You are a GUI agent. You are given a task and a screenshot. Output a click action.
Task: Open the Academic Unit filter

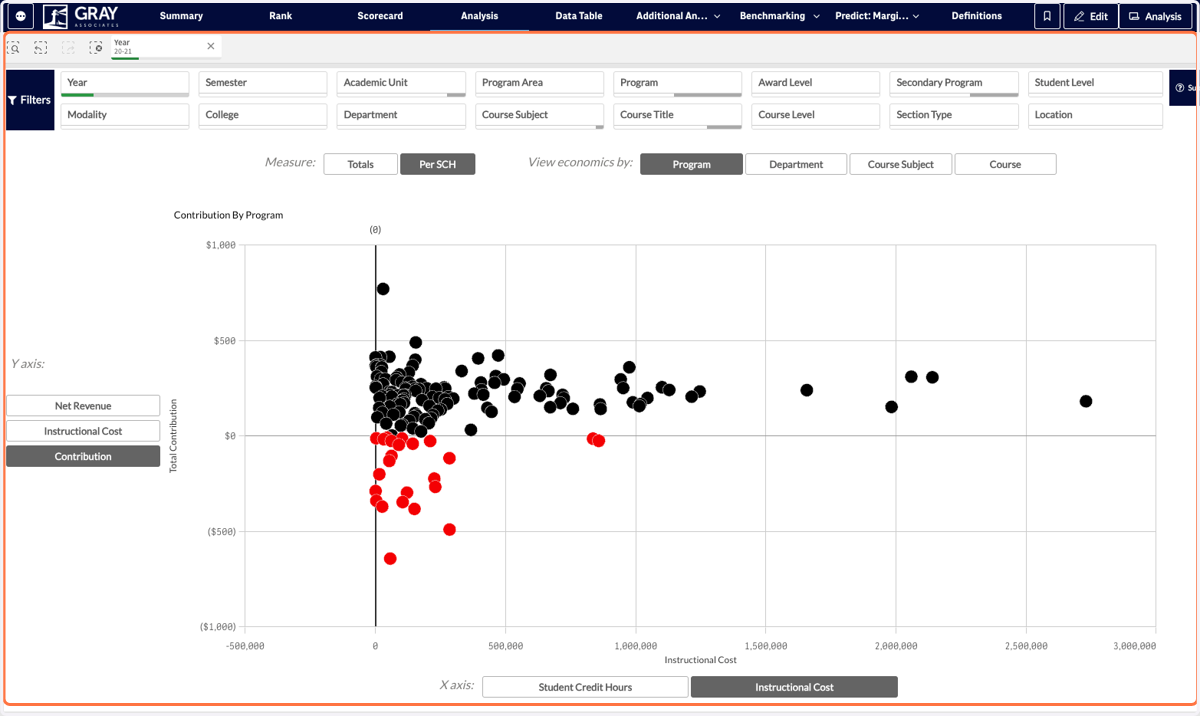pyautogui.click(x=401, y=84)
